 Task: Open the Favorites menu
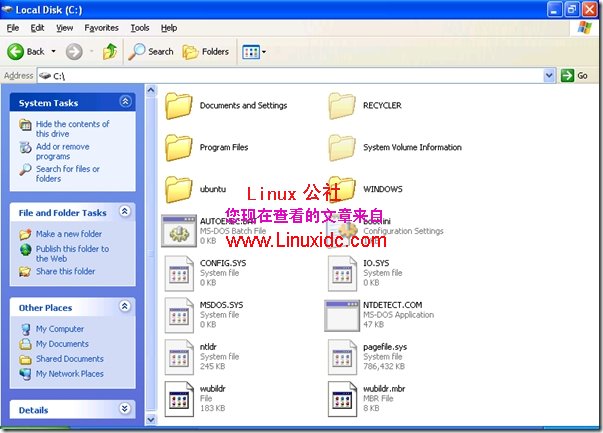click(102, 28)
